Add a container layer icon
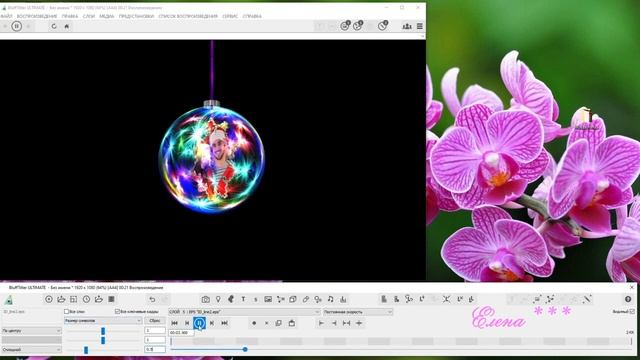Image resolution: width=640 pixels, height=360 pixels. click(293, 299)
